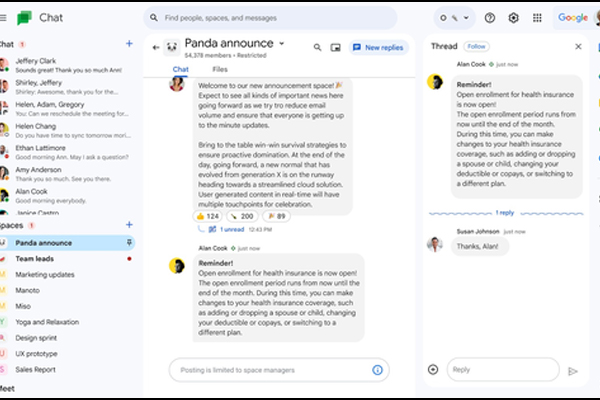Viewport: 600px width, 400px height.
Task: Click the Reply input field in thread
Action: [500, 369]
